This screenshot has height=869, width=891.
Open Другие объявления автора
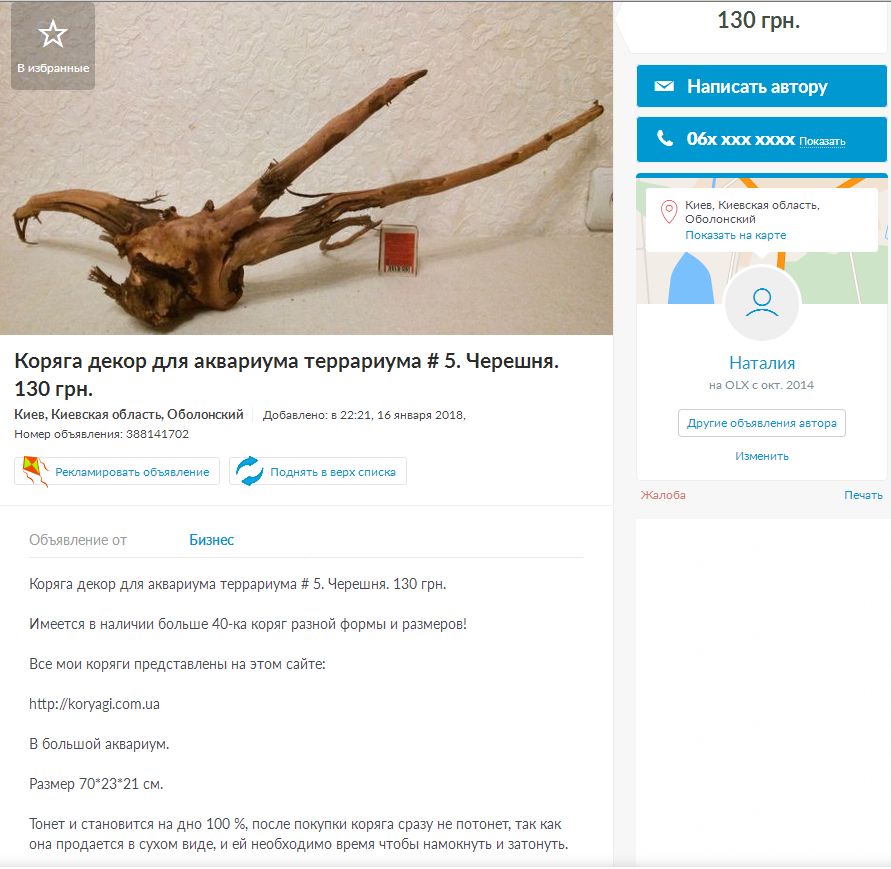click(761, 423)
